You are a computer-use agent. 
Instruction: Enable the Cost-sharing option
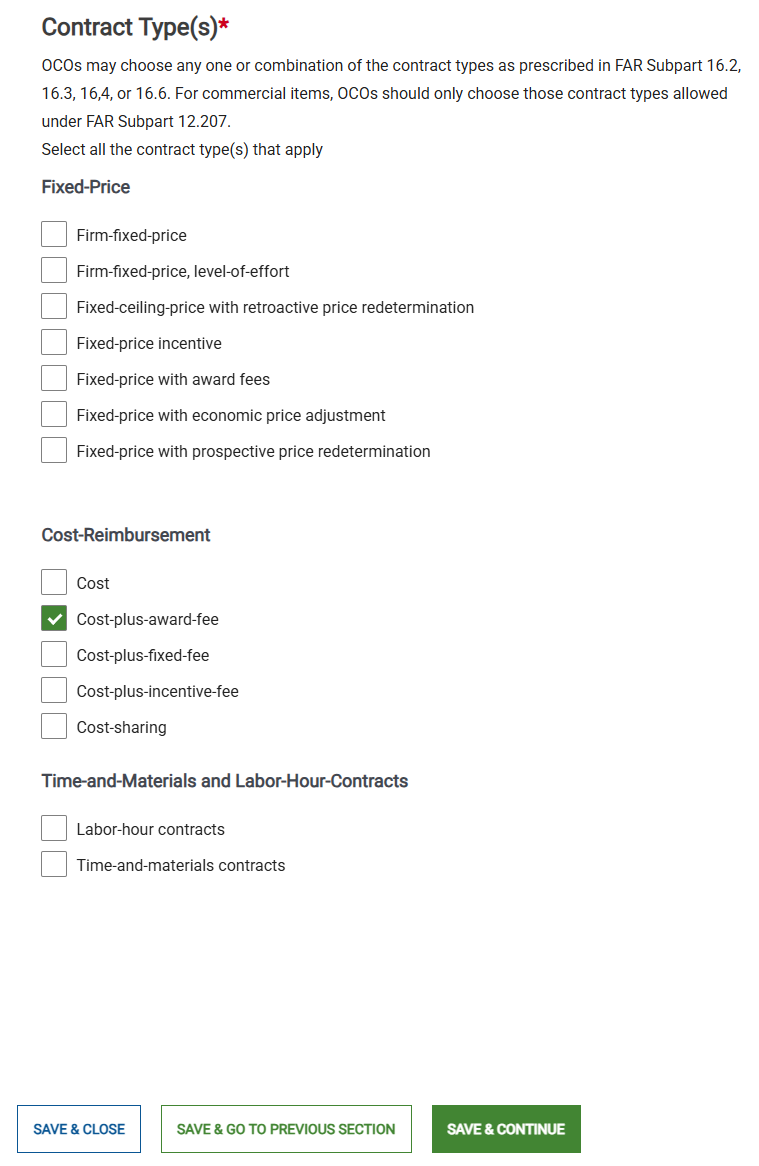[x=54, y=725]
